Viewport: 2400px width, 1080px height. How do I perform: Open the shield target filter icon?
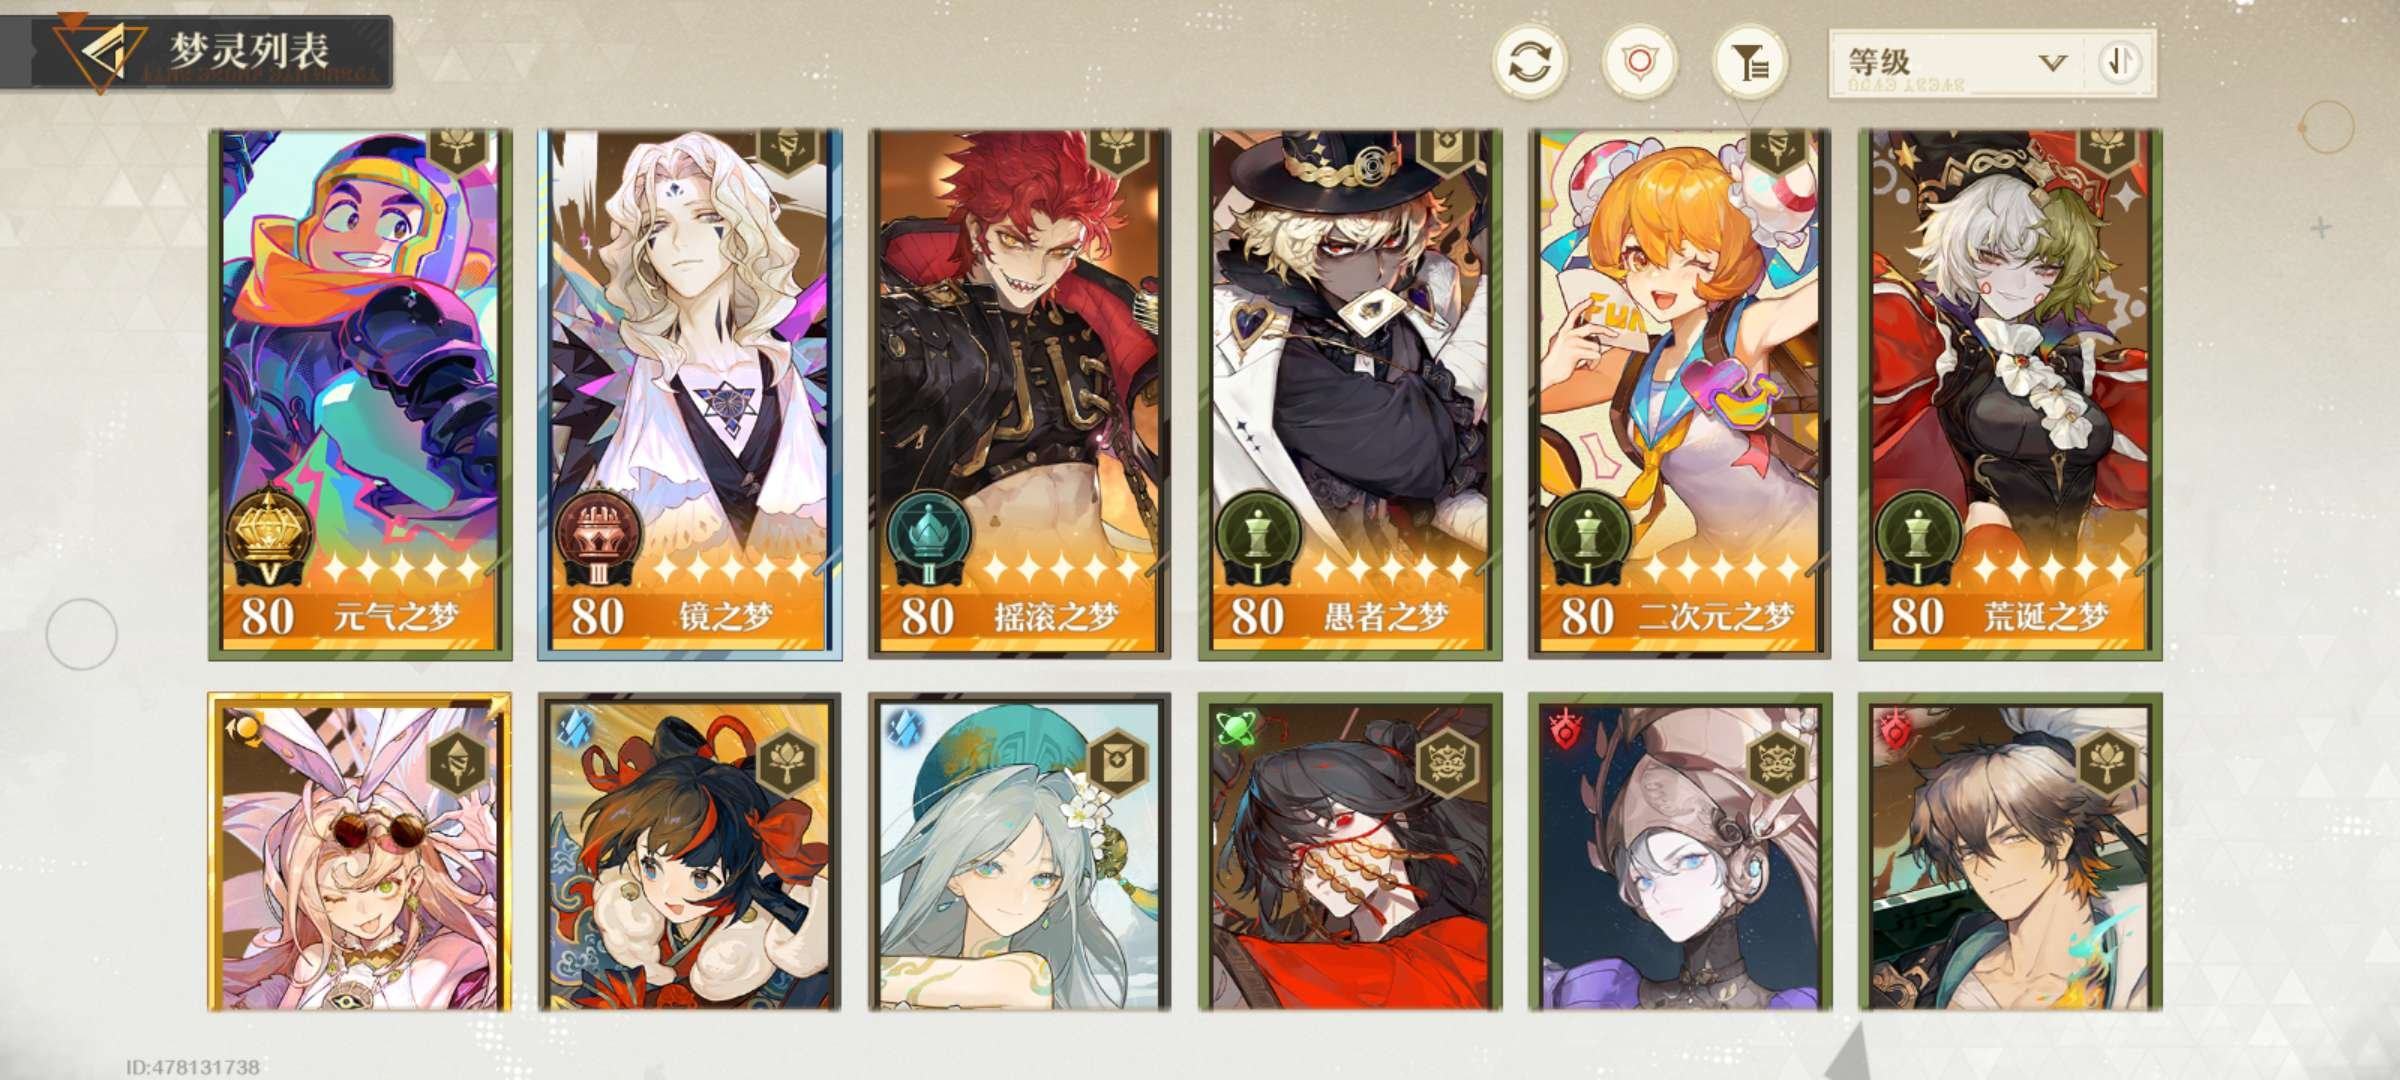click(x=1639, y=63)
